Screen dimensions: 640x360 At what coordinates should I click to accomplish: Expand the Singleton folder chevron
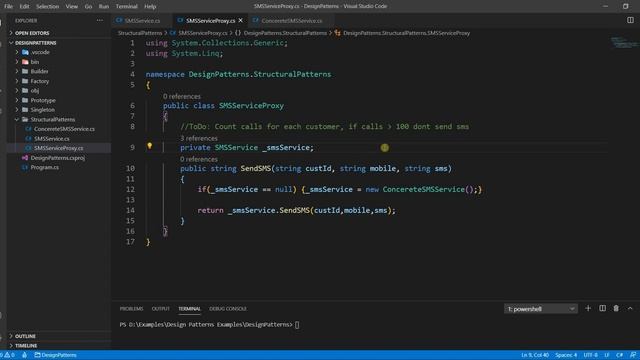click(17, 110)
